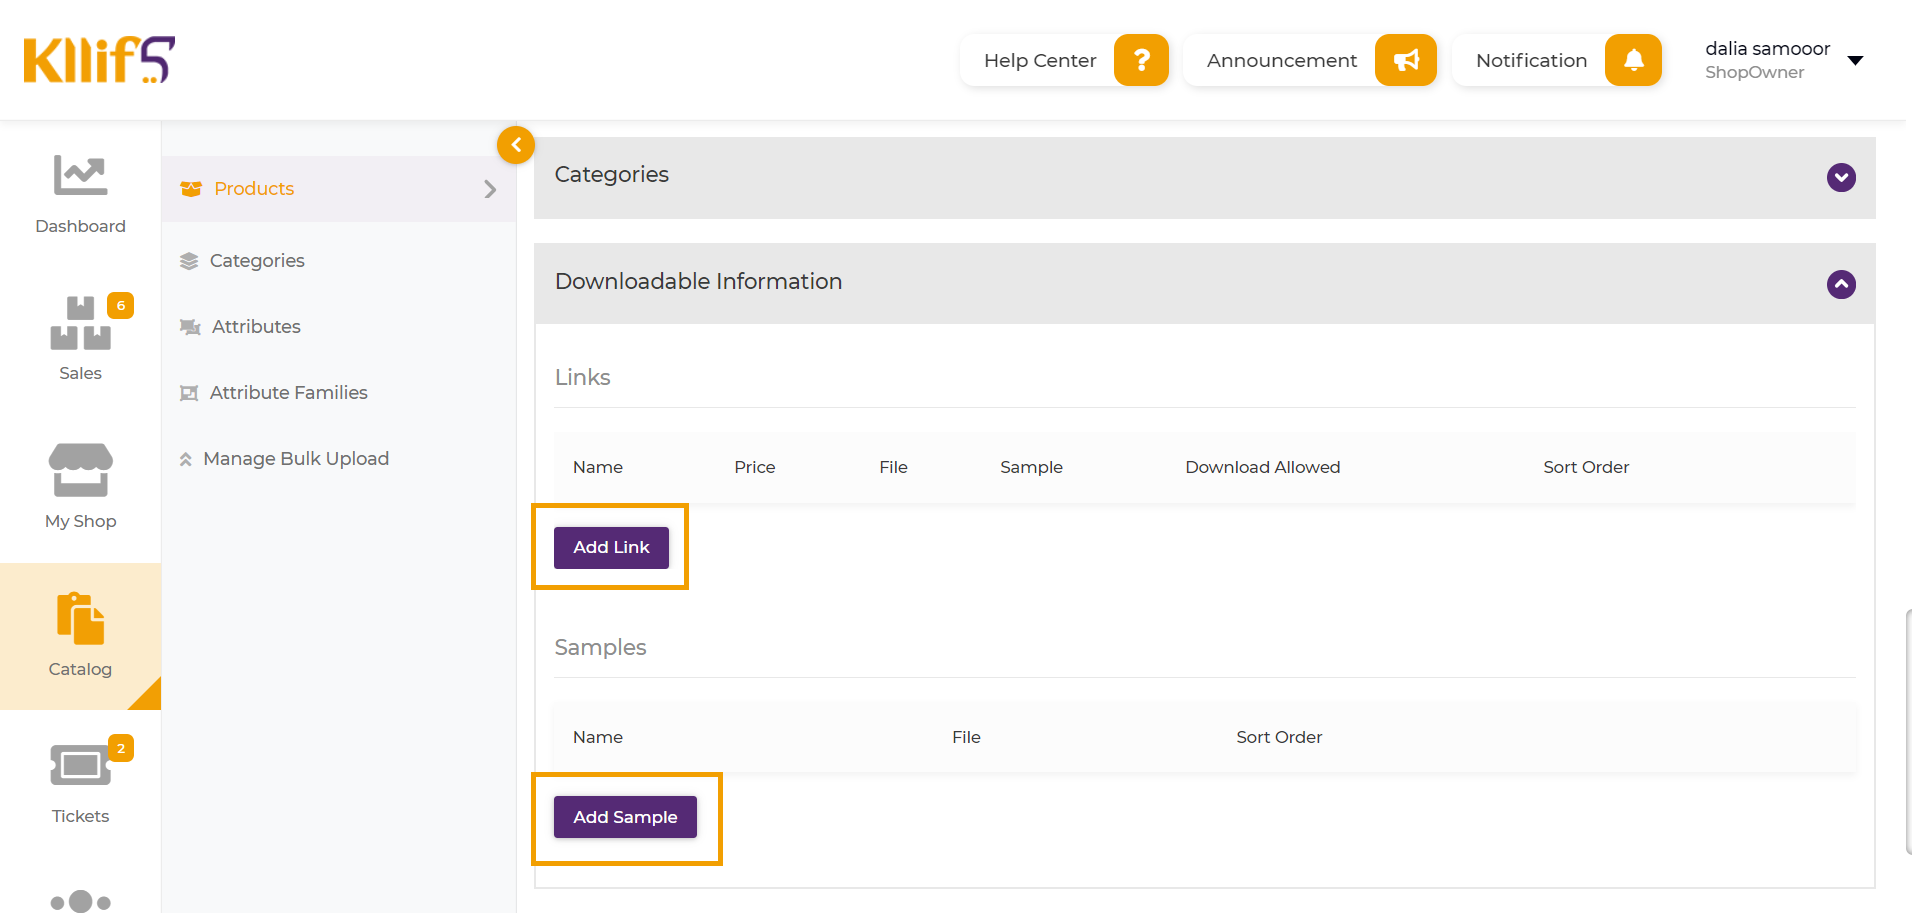Screen dimensions: 1912x913
Task: Open the Dashboard chart icon
Action: click(80, 176)
